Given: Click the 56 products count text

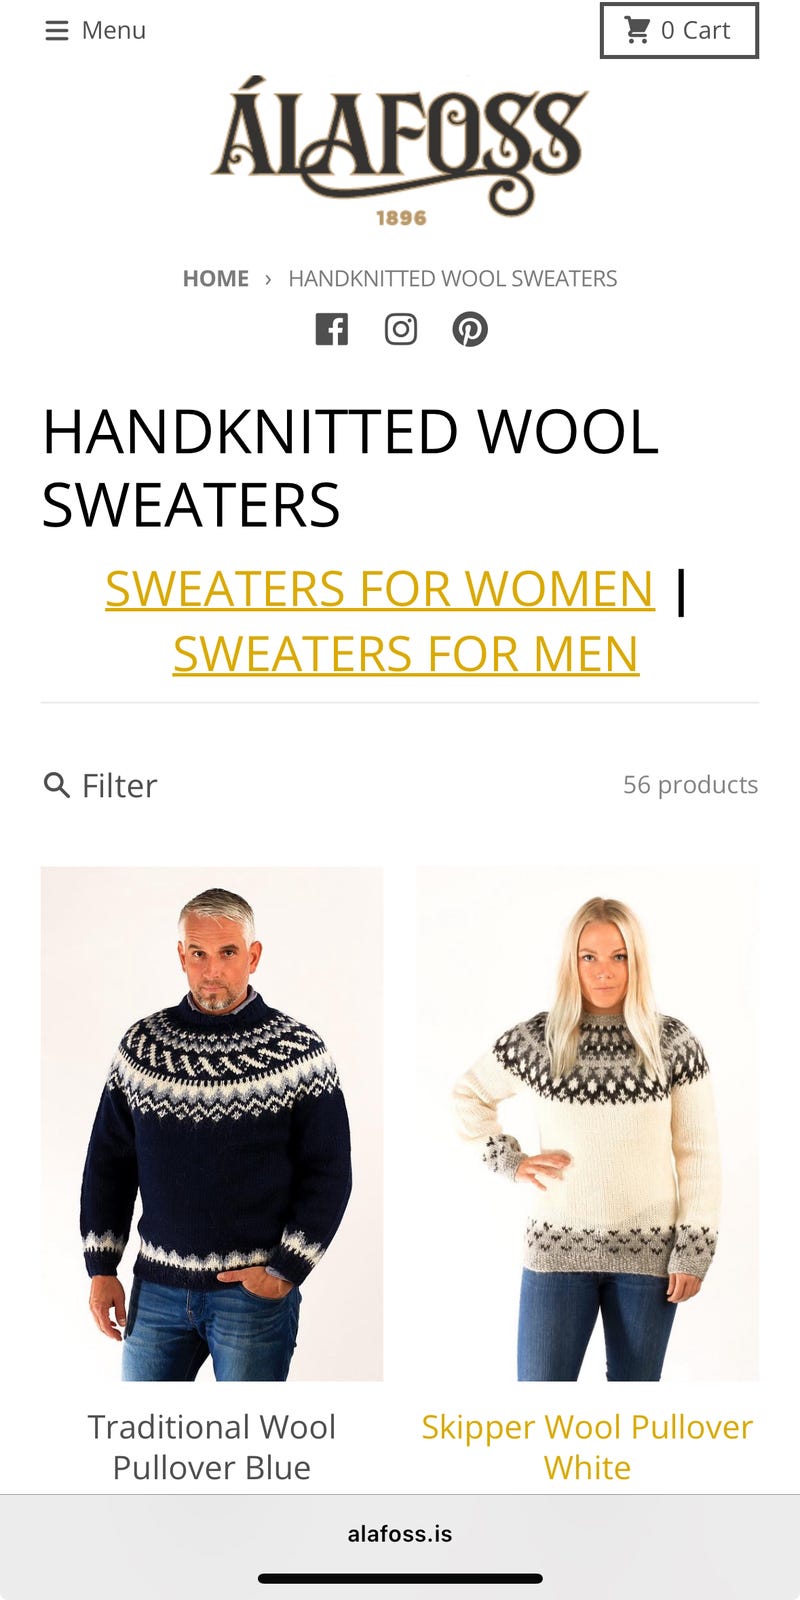Looking at the screenshot, I should pos(691,785).
